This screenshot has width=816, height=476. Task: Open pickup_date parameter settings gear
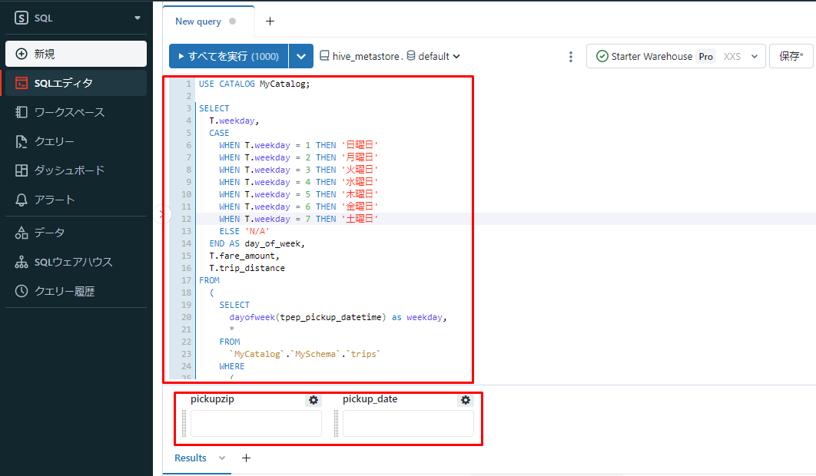pyautogui.click(x=465, y=400)
